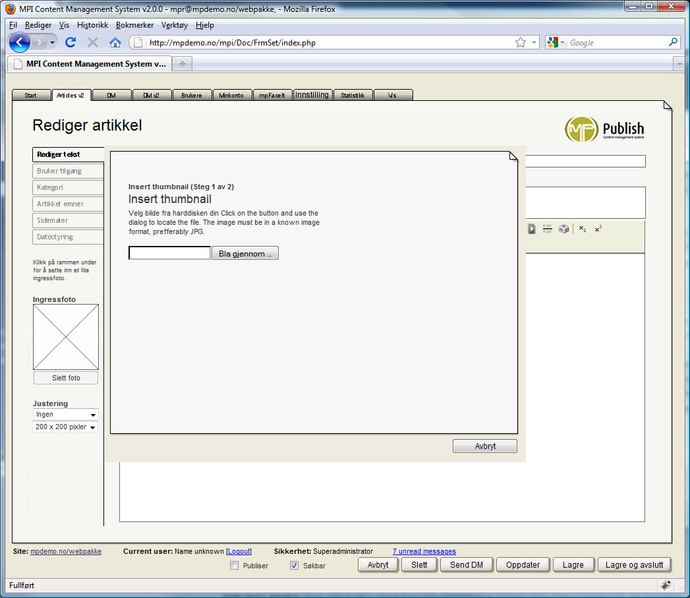Click the browser back arrow button

(19, 43)
